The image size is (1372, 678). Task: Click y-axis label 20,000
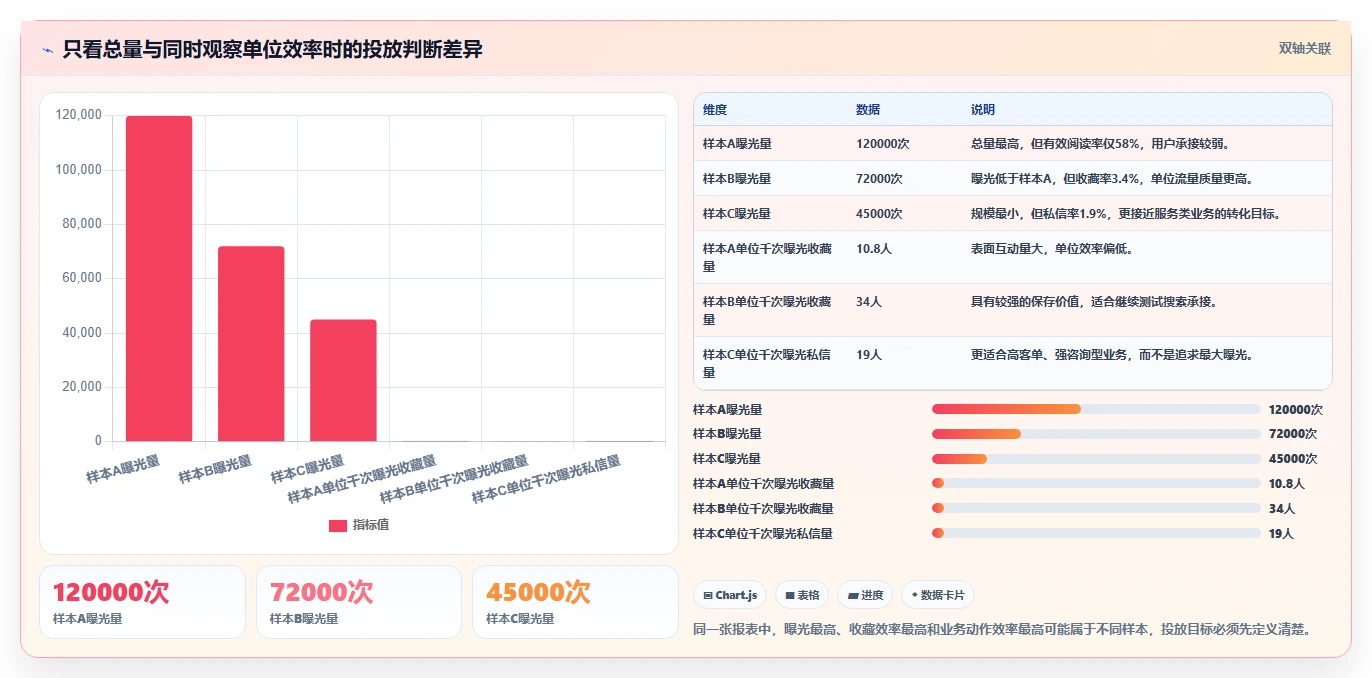click(82, 387)
